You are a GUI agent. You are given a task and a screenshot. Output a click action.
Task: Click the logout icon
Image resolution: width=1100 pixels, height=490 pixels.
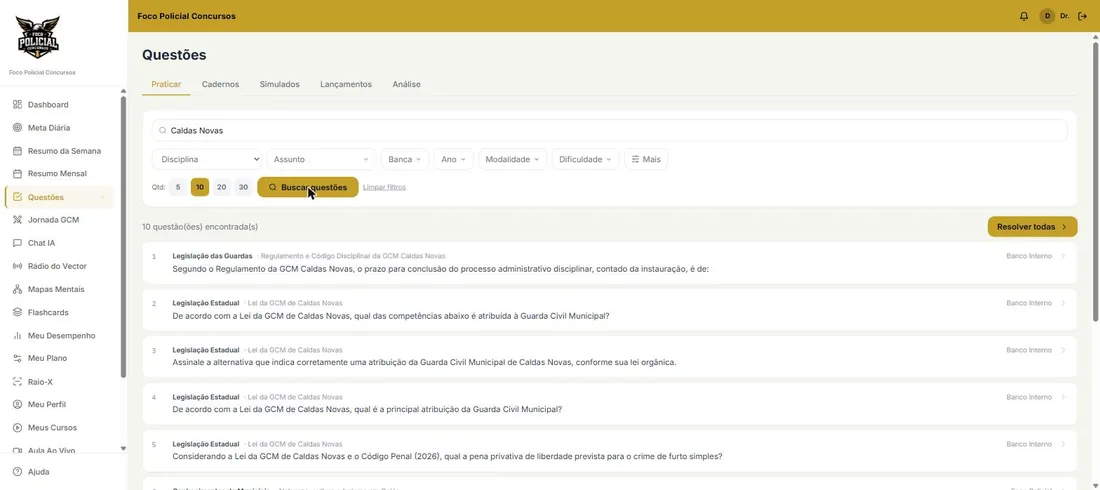(1082, 16)
